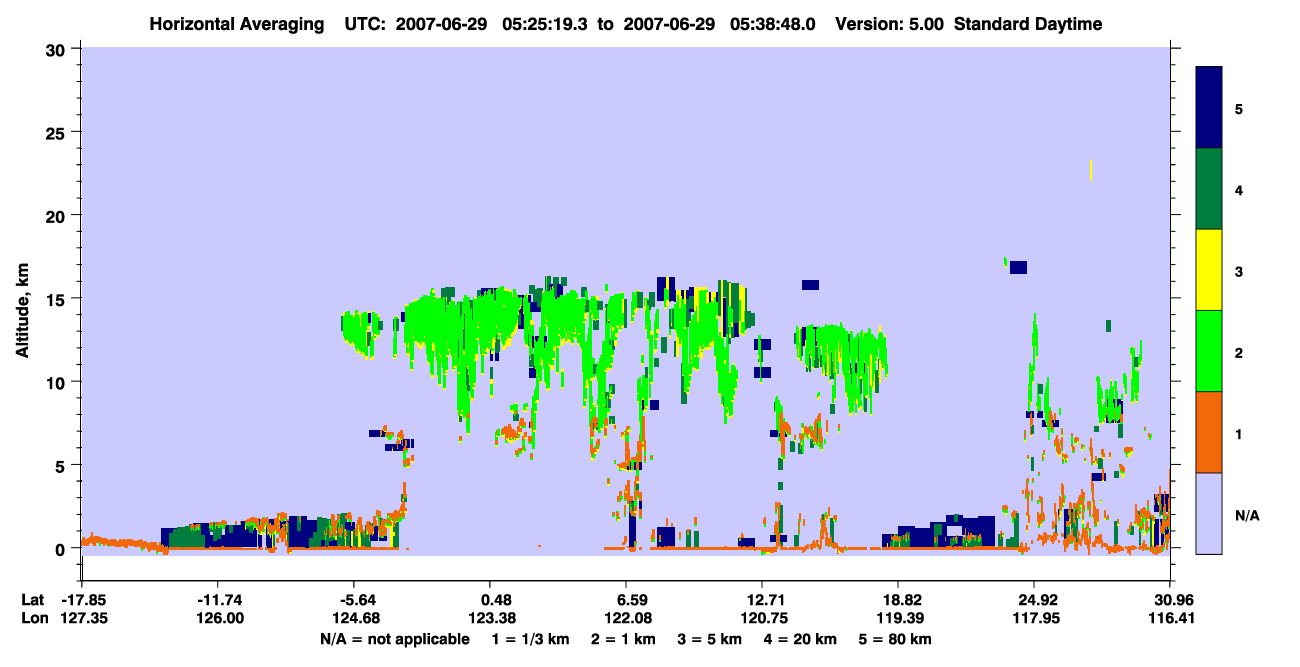Click the 'Lat' row label
1300x667 pixels.
[32, 600]
